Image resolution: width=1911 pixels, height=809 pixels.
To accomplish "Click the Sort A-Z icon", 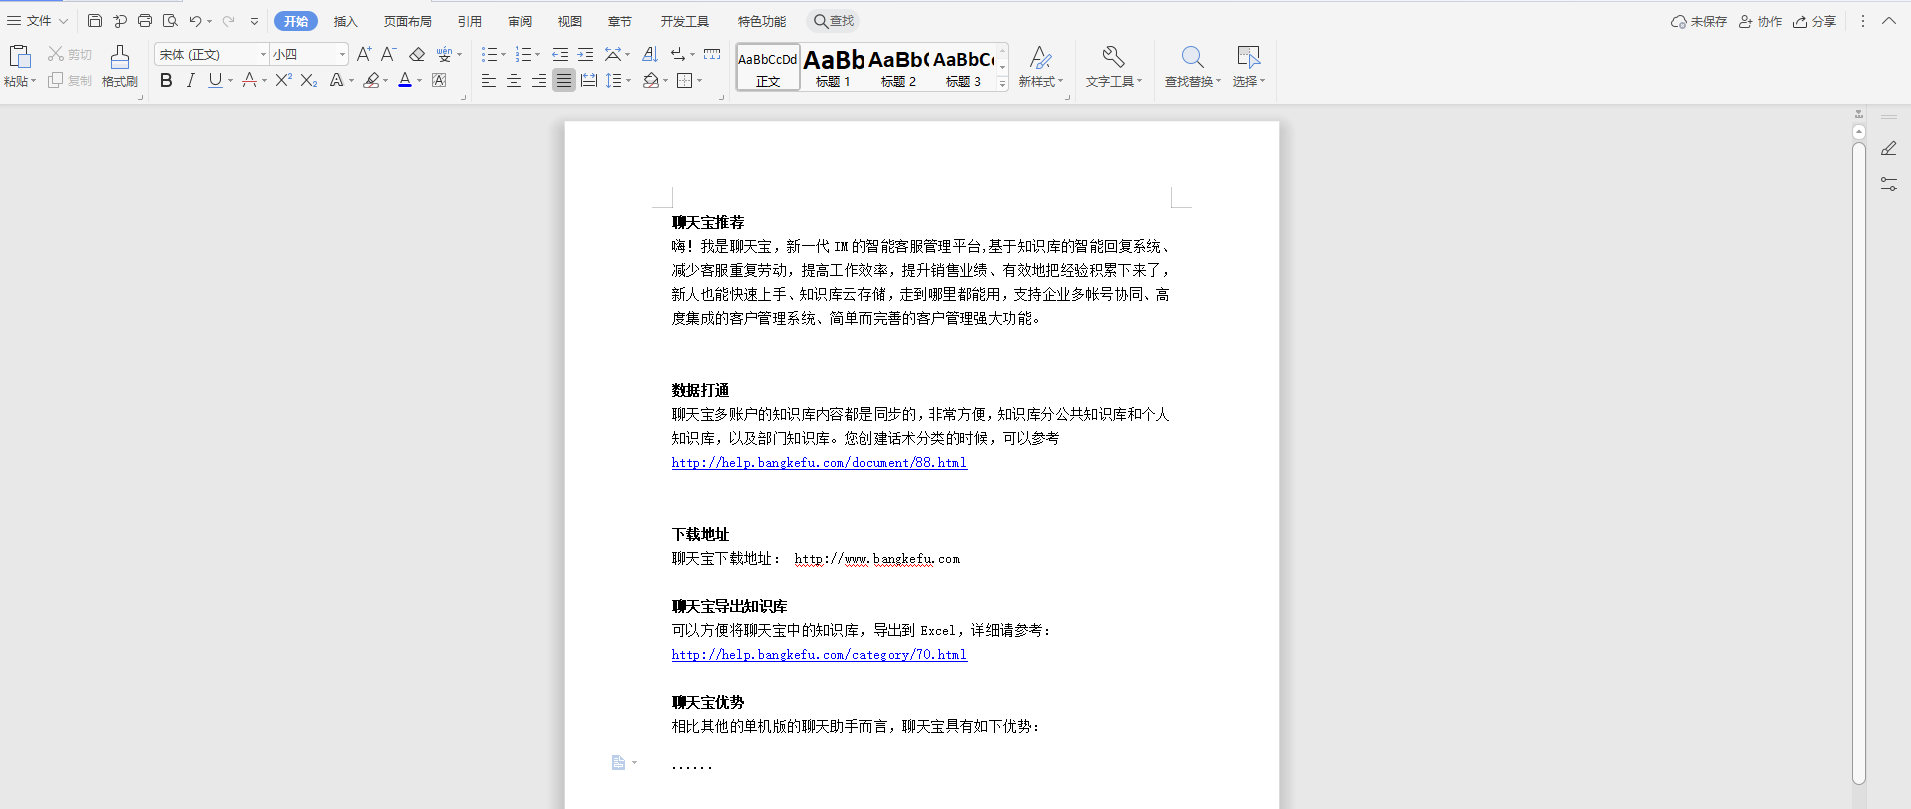I will click(x=650, y=54).
